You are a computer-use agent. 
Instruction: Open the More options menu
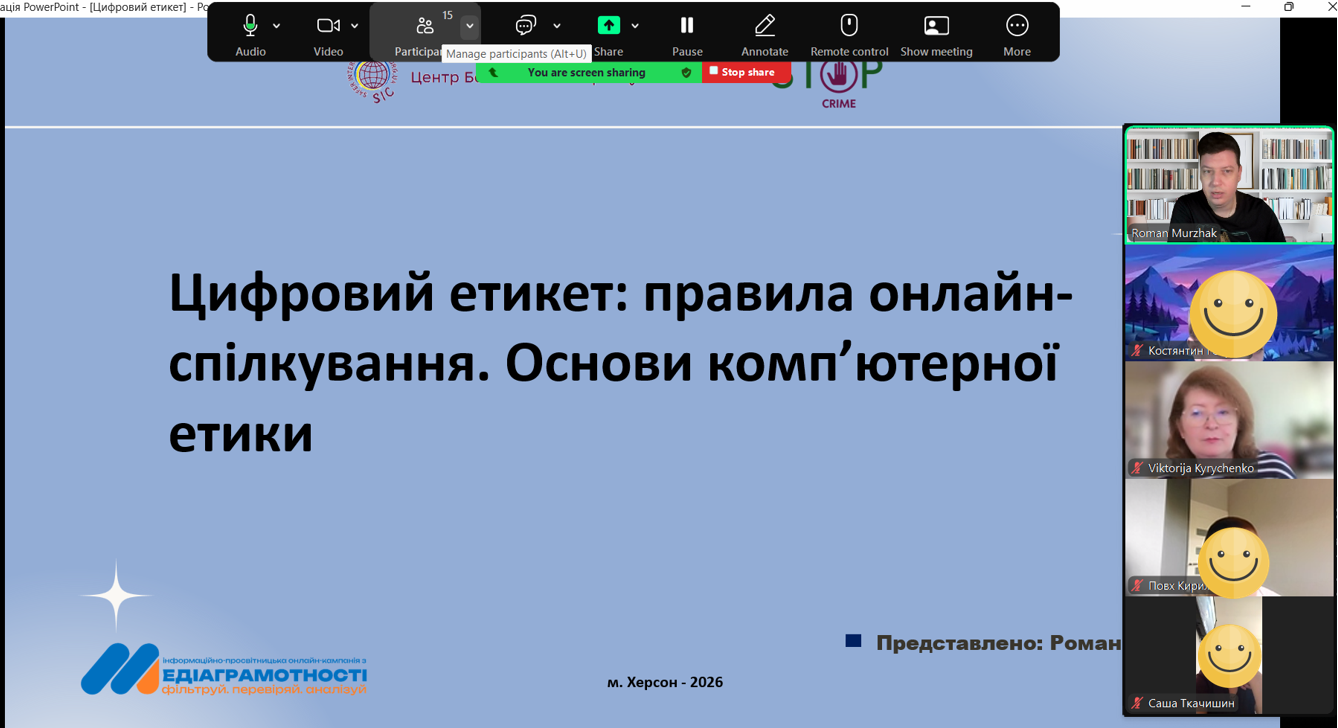(1017, 26)
